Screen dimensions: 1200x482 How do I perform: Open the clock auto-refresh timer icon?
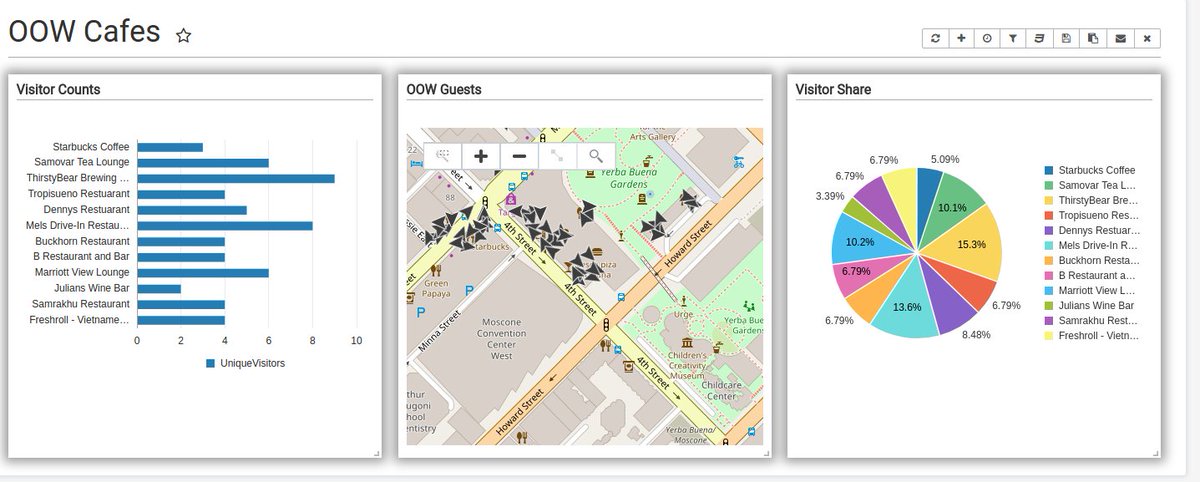click(x=987, y=38)
